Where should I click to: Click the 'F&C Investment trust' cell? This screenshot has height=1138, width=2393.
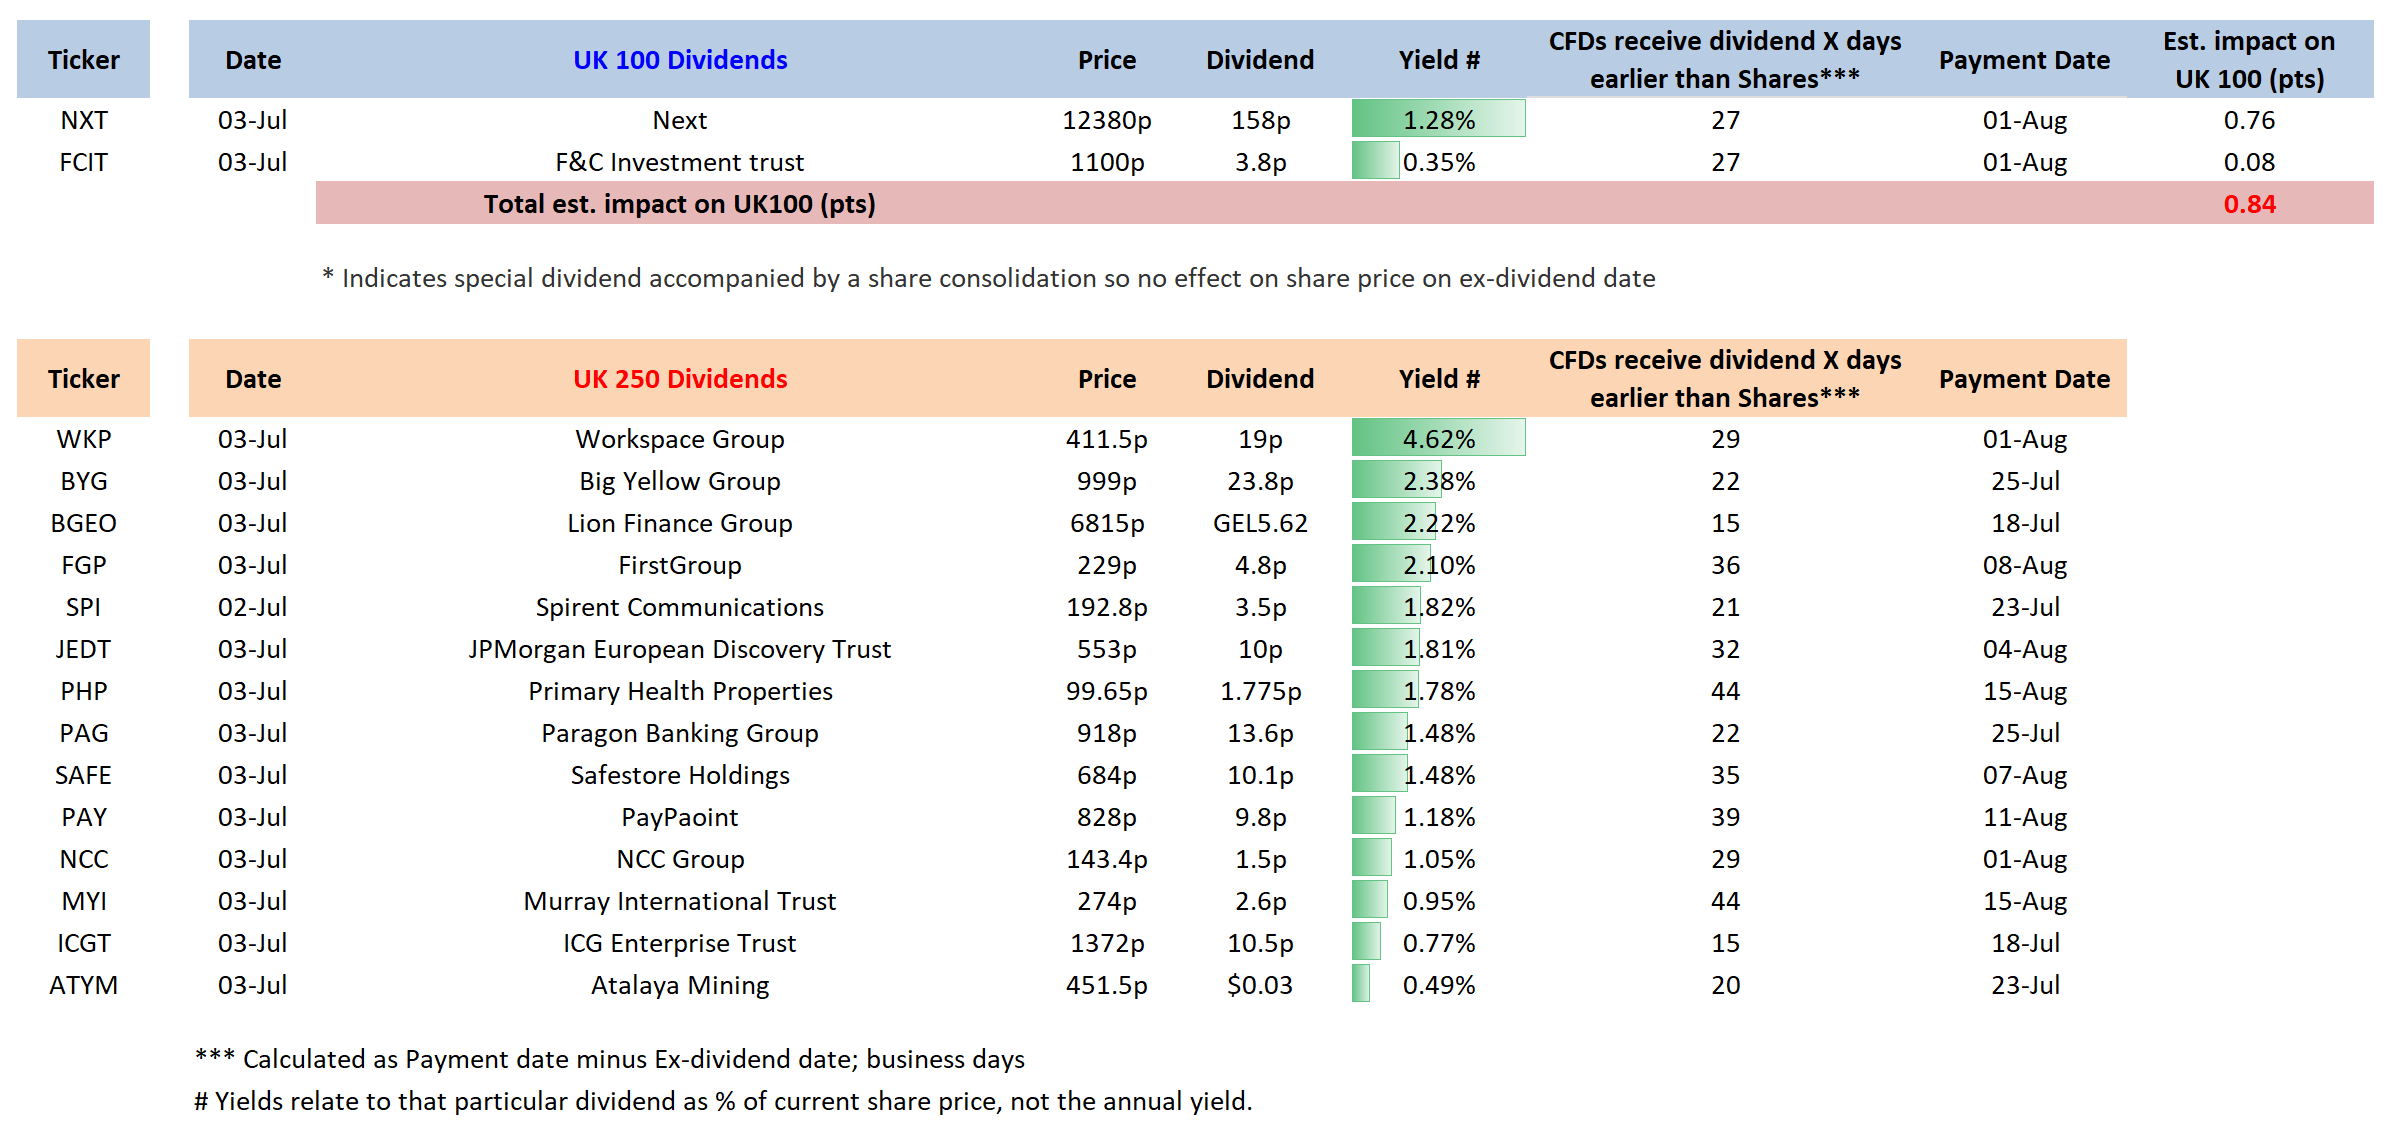680,162
